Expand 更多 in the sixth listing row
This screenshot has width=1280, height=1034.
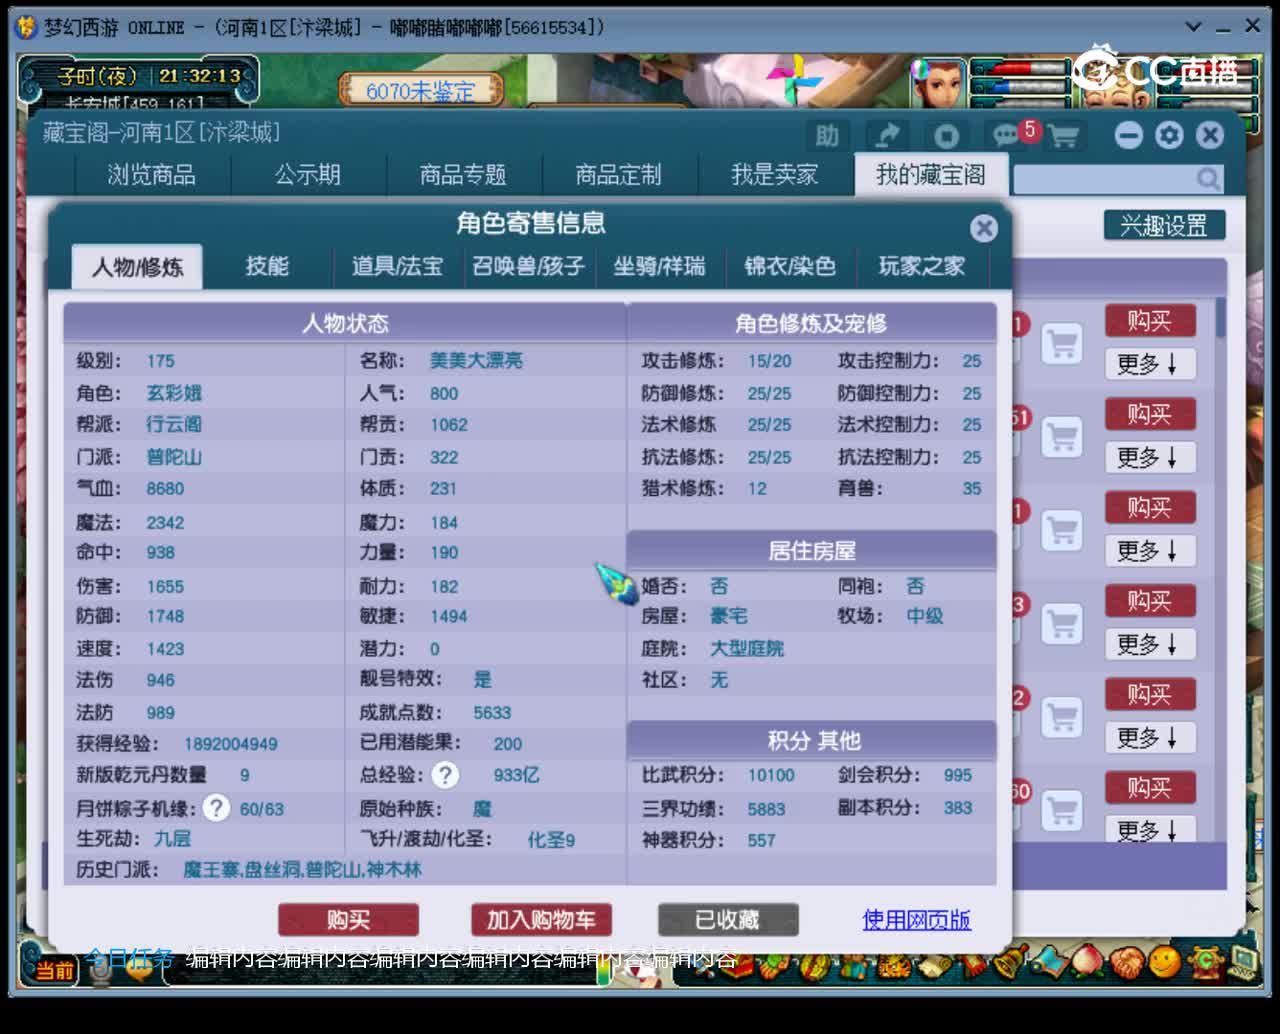coord(1149,829)
